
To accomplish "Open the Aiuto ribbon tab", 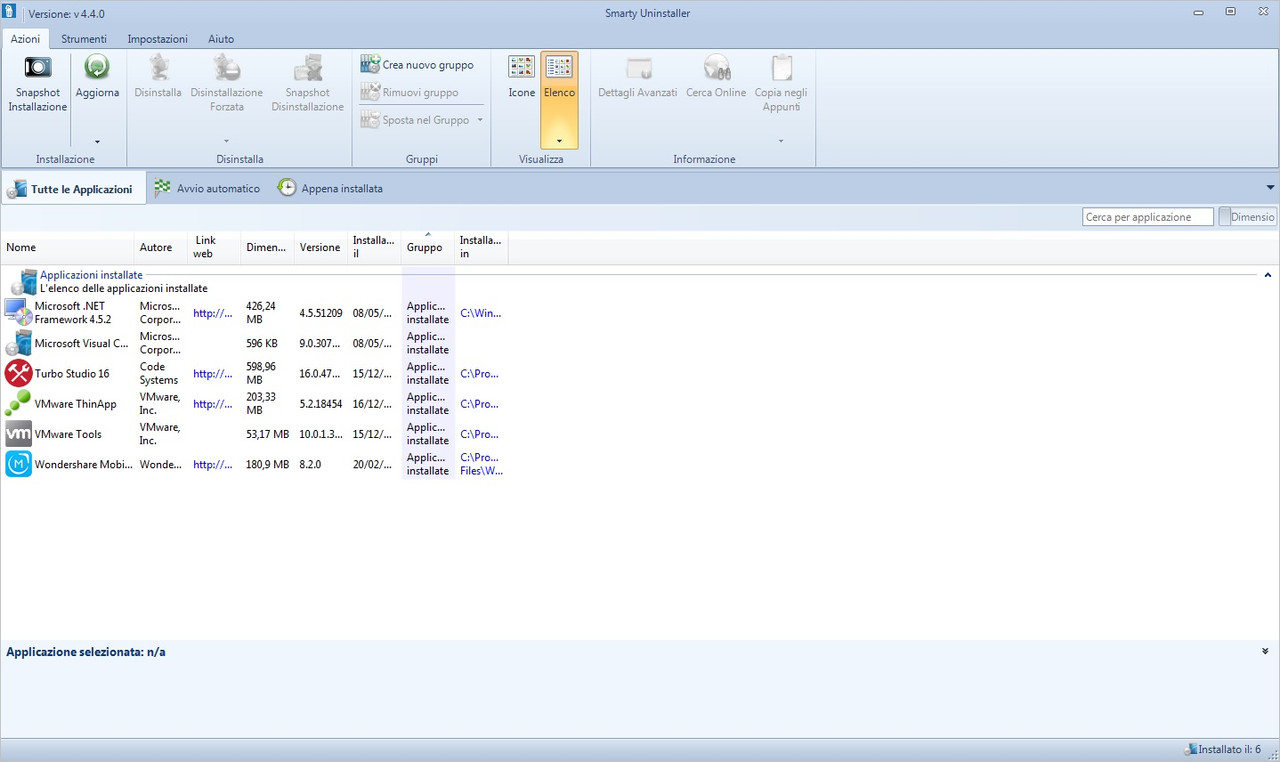I will pyautogui.click(x=221, y=39).
